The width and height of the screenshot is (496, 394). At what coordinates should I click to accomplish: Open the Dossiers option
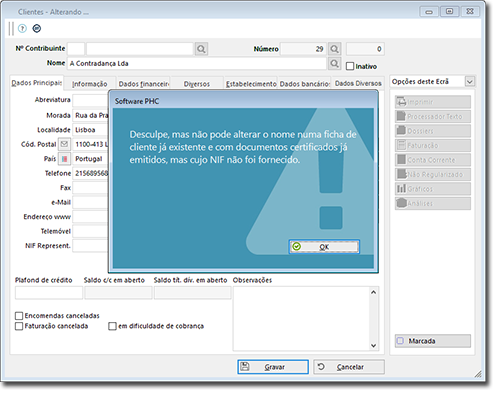pyautogui.click(x=433, y=131)
